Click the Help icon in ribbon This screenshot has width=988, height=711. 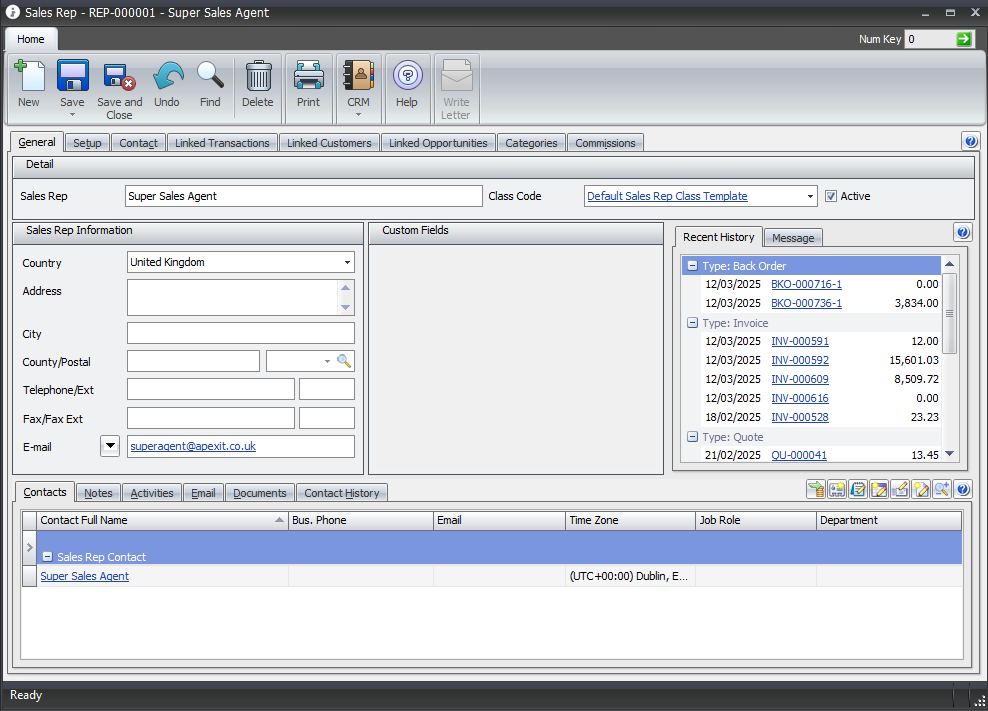click(407, 77)
